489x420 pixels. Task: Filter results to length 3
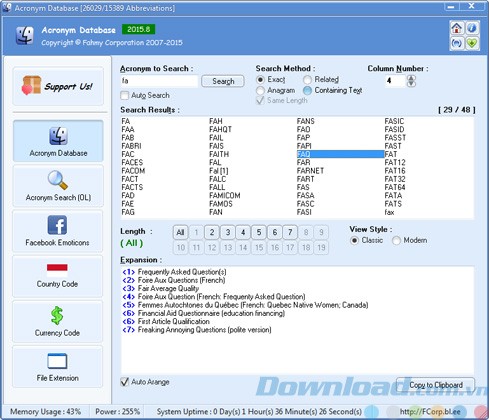228,232
